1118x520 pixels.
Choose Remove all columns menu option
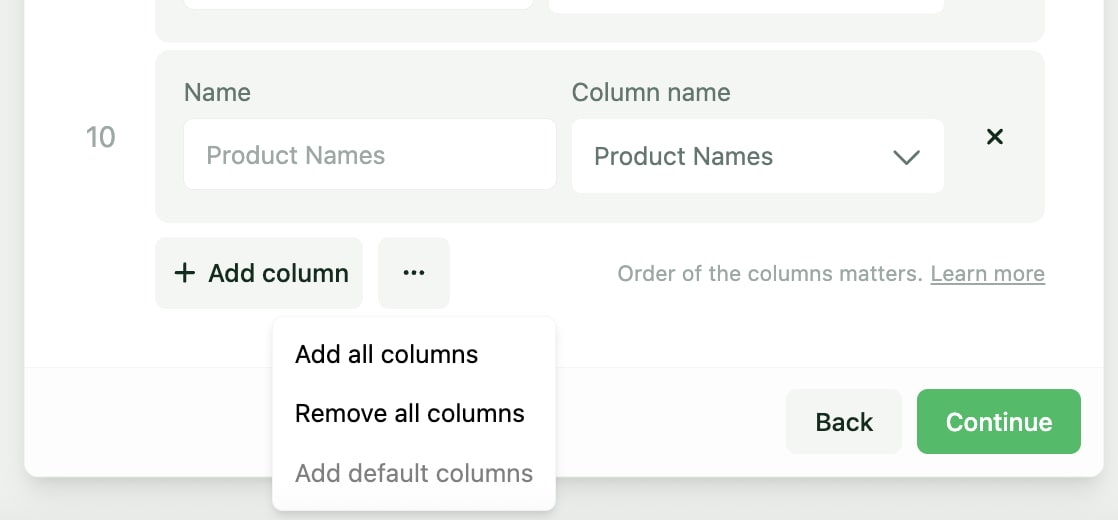(409, 413)
